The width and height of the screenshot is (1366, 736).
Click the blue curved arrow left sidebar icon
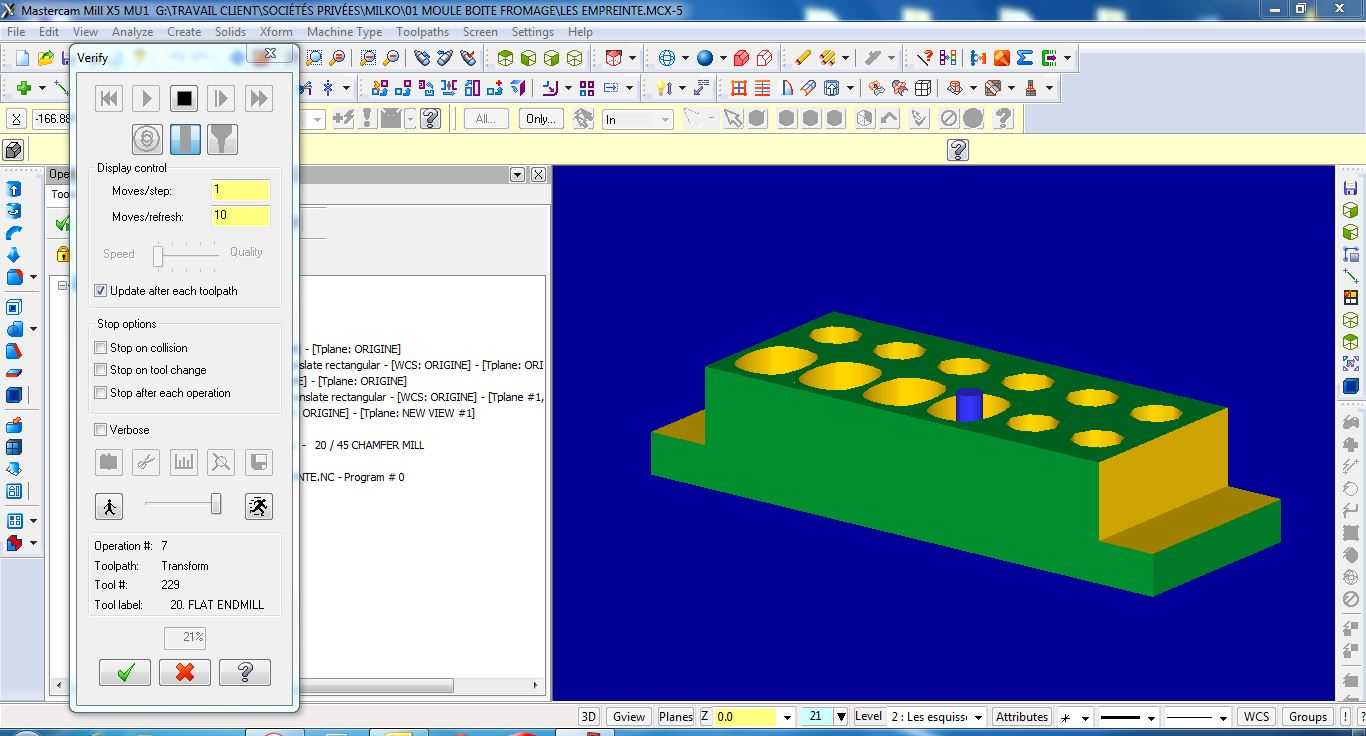pos(15,233)
